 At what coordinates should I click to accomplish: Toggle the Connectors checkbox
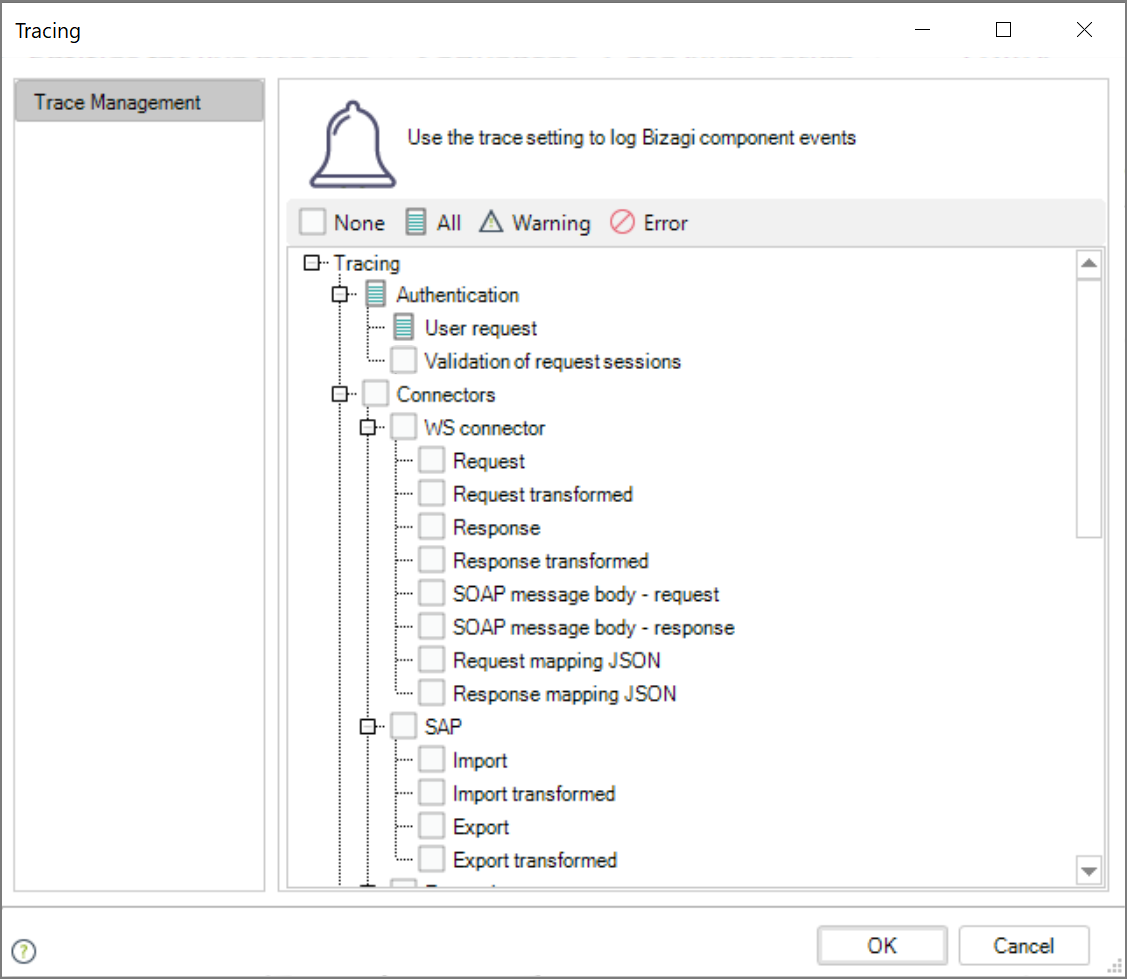point(375,393)
